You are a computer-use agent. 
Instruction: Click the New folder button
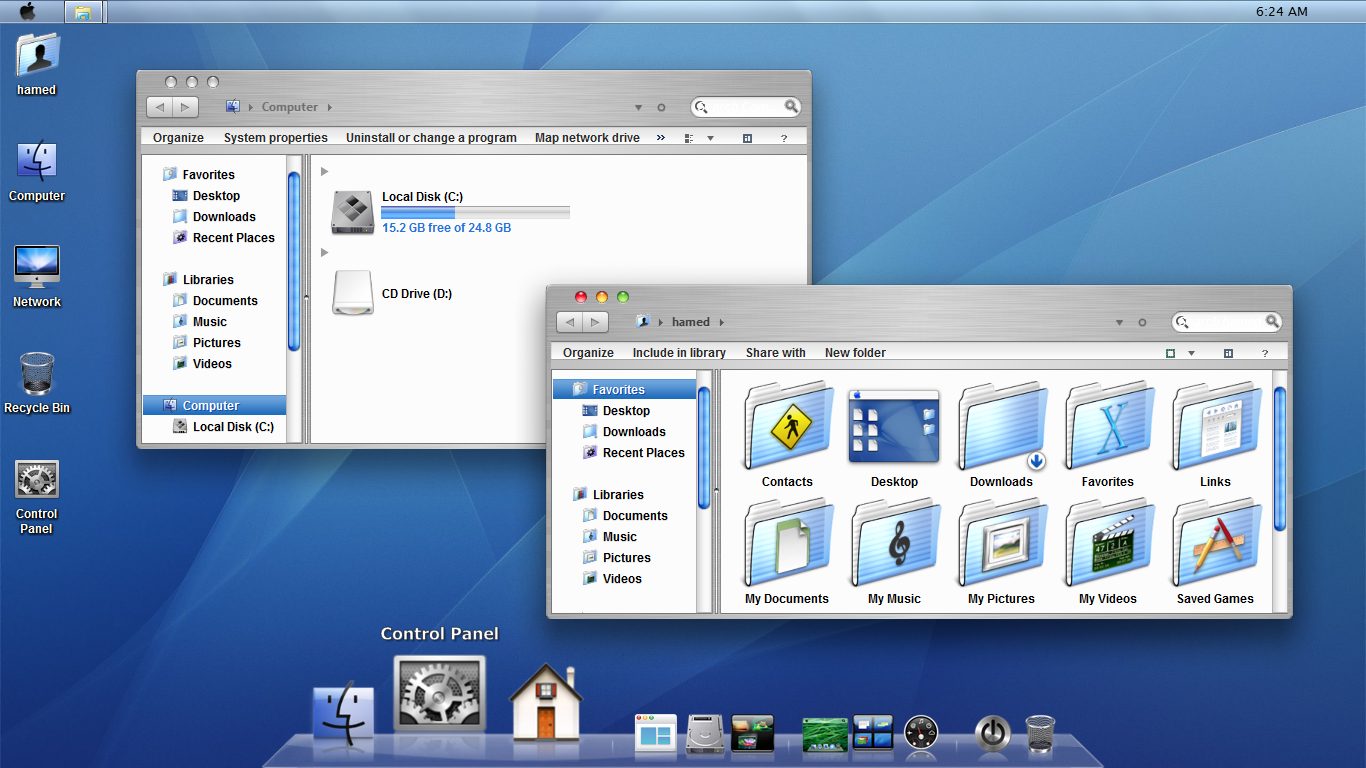click(x=855, y=353)
